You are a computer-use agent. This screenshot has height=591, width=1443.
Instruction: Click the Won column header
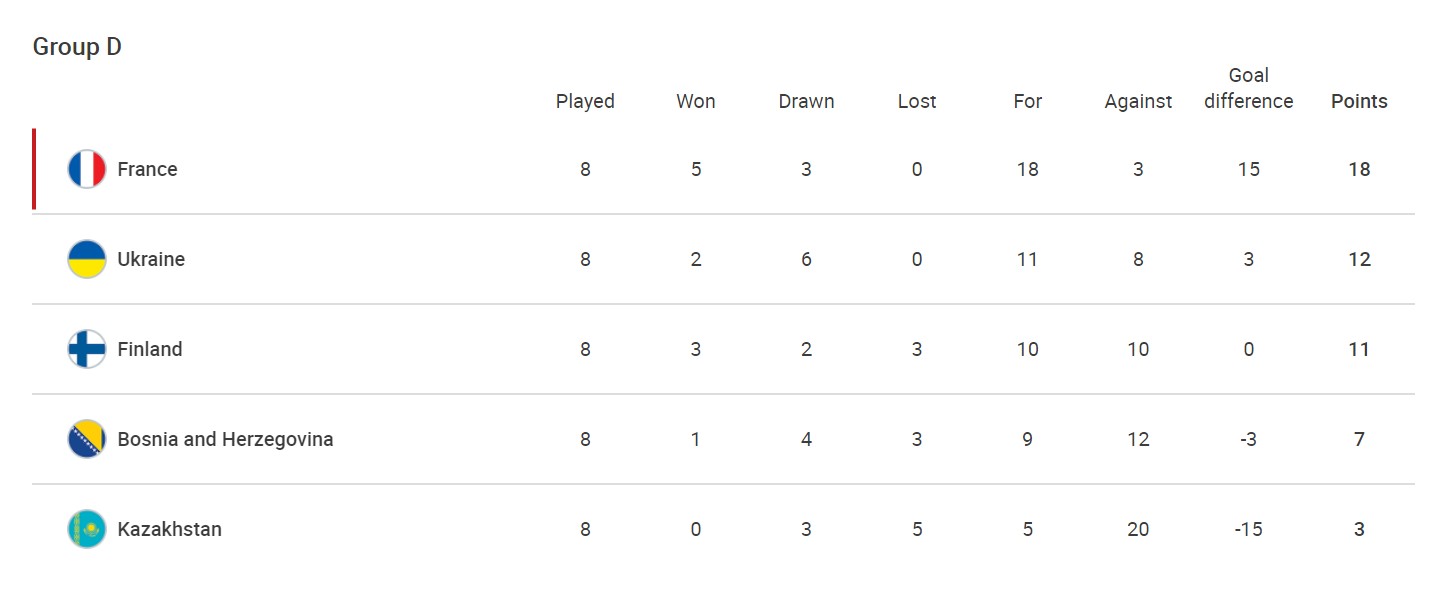(x=696, y=101)
